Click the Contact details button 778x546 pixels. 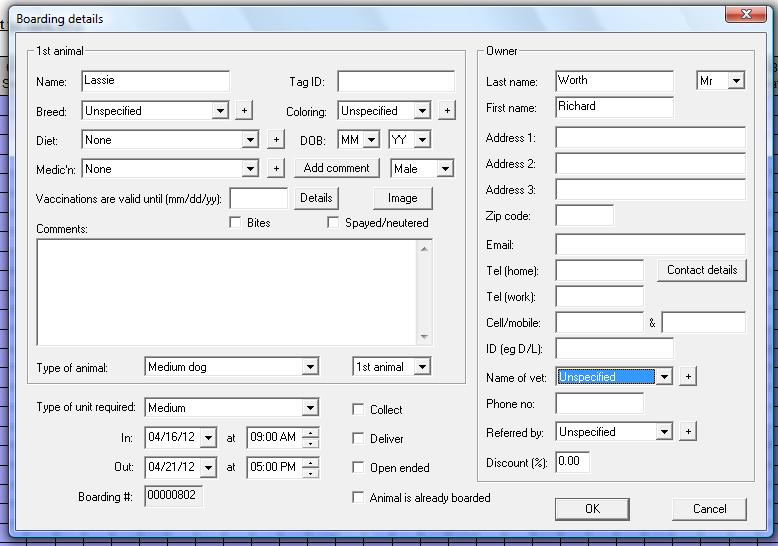(702, 270)
